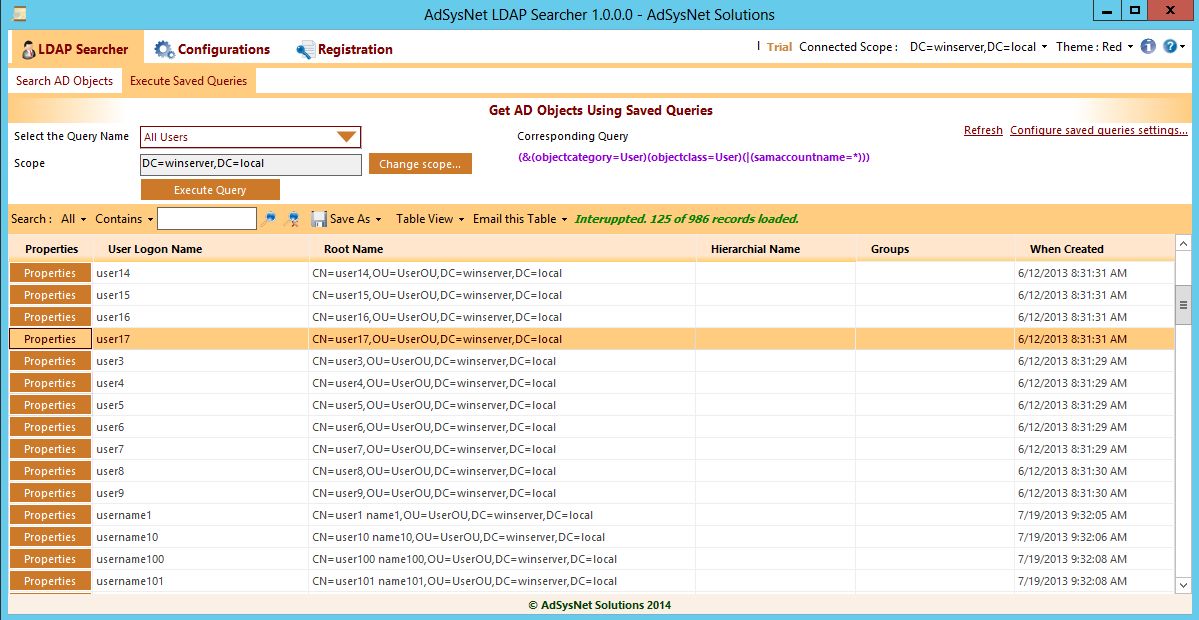Select the user16 logon name cell

(x=201, y=317)
